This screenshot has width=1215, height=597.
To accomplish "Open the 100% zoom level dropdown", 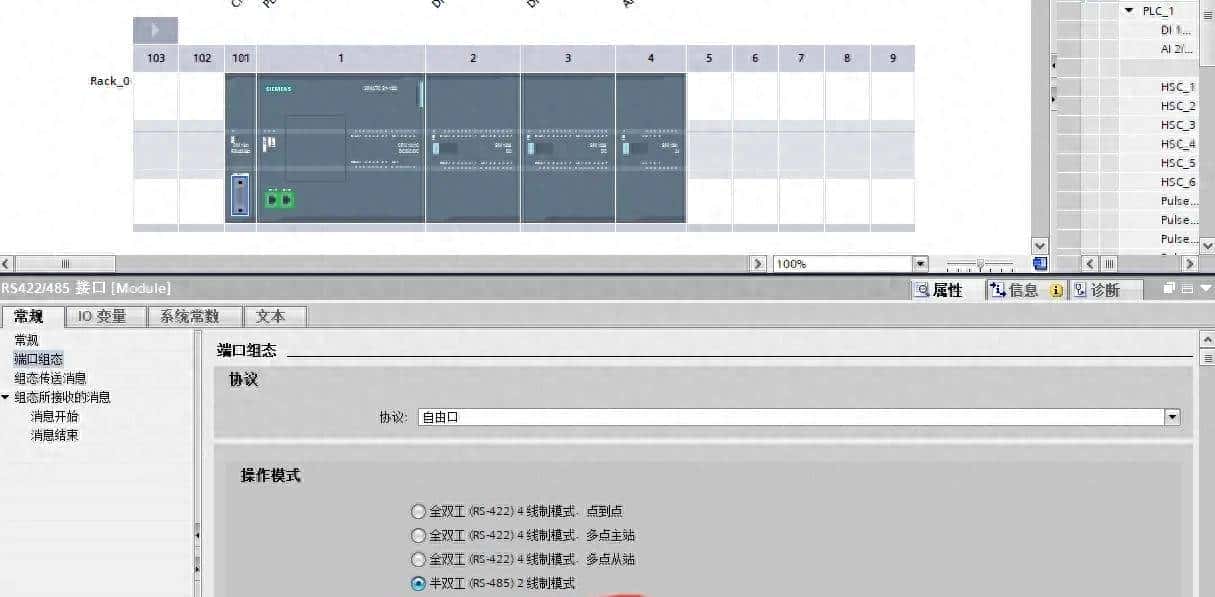I will (920, 264).
